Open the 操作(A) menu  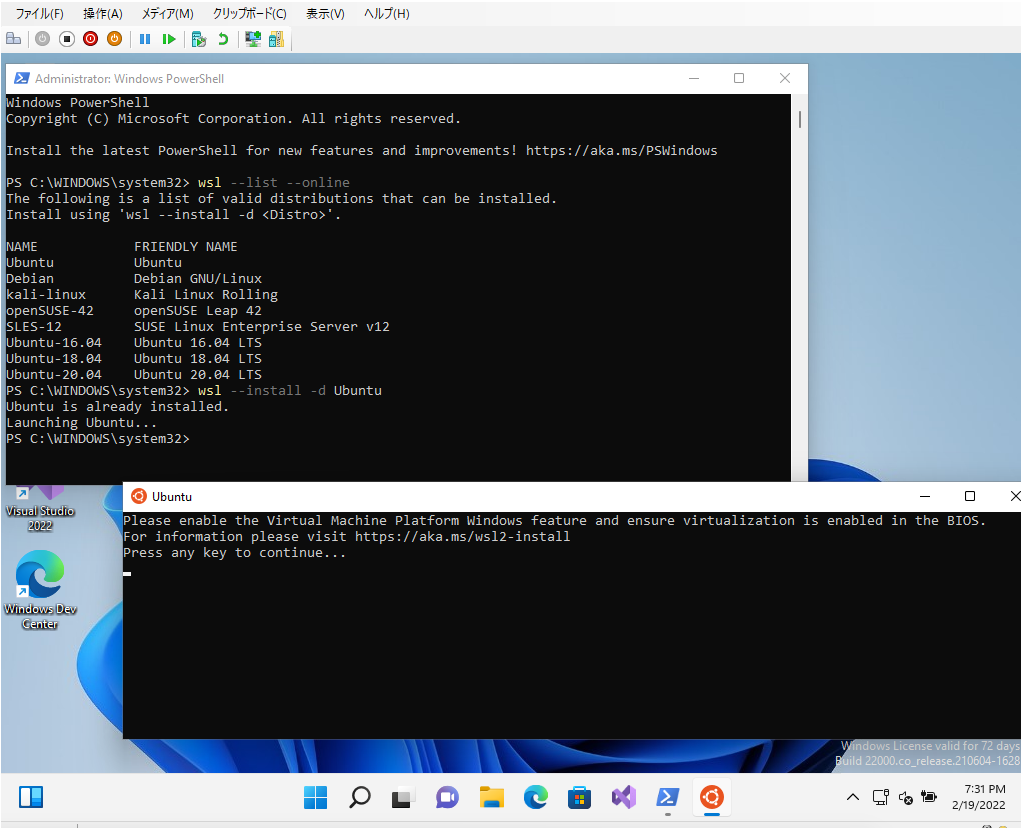[102, 13]
